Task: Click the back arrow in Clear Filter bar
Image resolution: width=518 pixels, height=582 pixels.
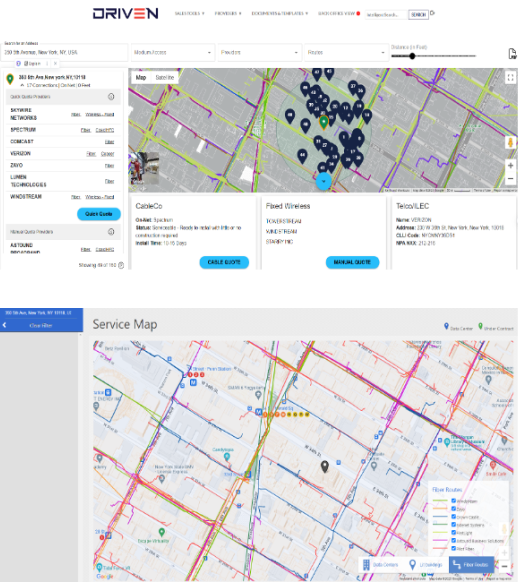Action: click(x=4, y=325)
